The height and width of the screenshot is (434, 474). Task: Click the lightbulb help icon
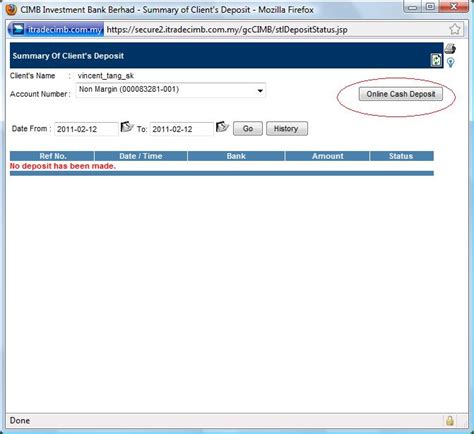coord(450,62)
